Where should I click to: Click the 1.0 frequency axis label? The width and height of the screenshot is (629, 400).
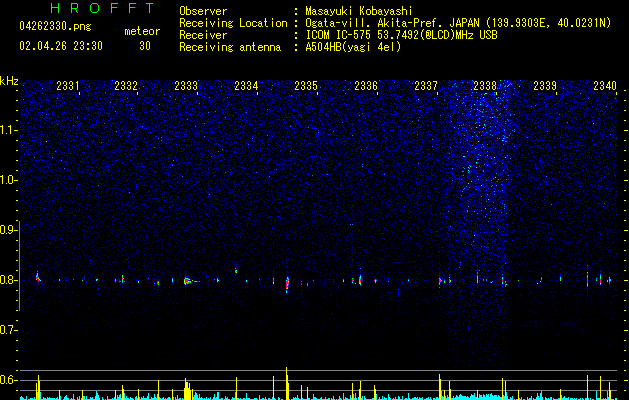(8, 180)
